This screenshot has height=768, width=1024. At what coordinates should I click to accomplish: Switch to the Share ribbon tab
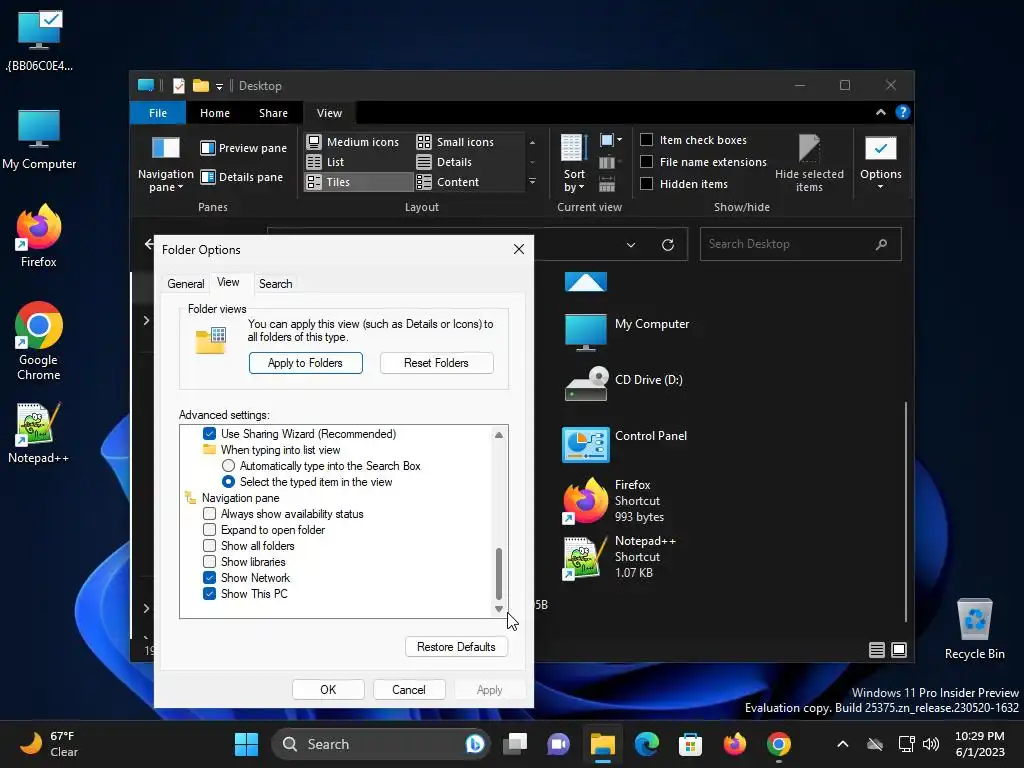pyautogui.click(x=273, y=113)
